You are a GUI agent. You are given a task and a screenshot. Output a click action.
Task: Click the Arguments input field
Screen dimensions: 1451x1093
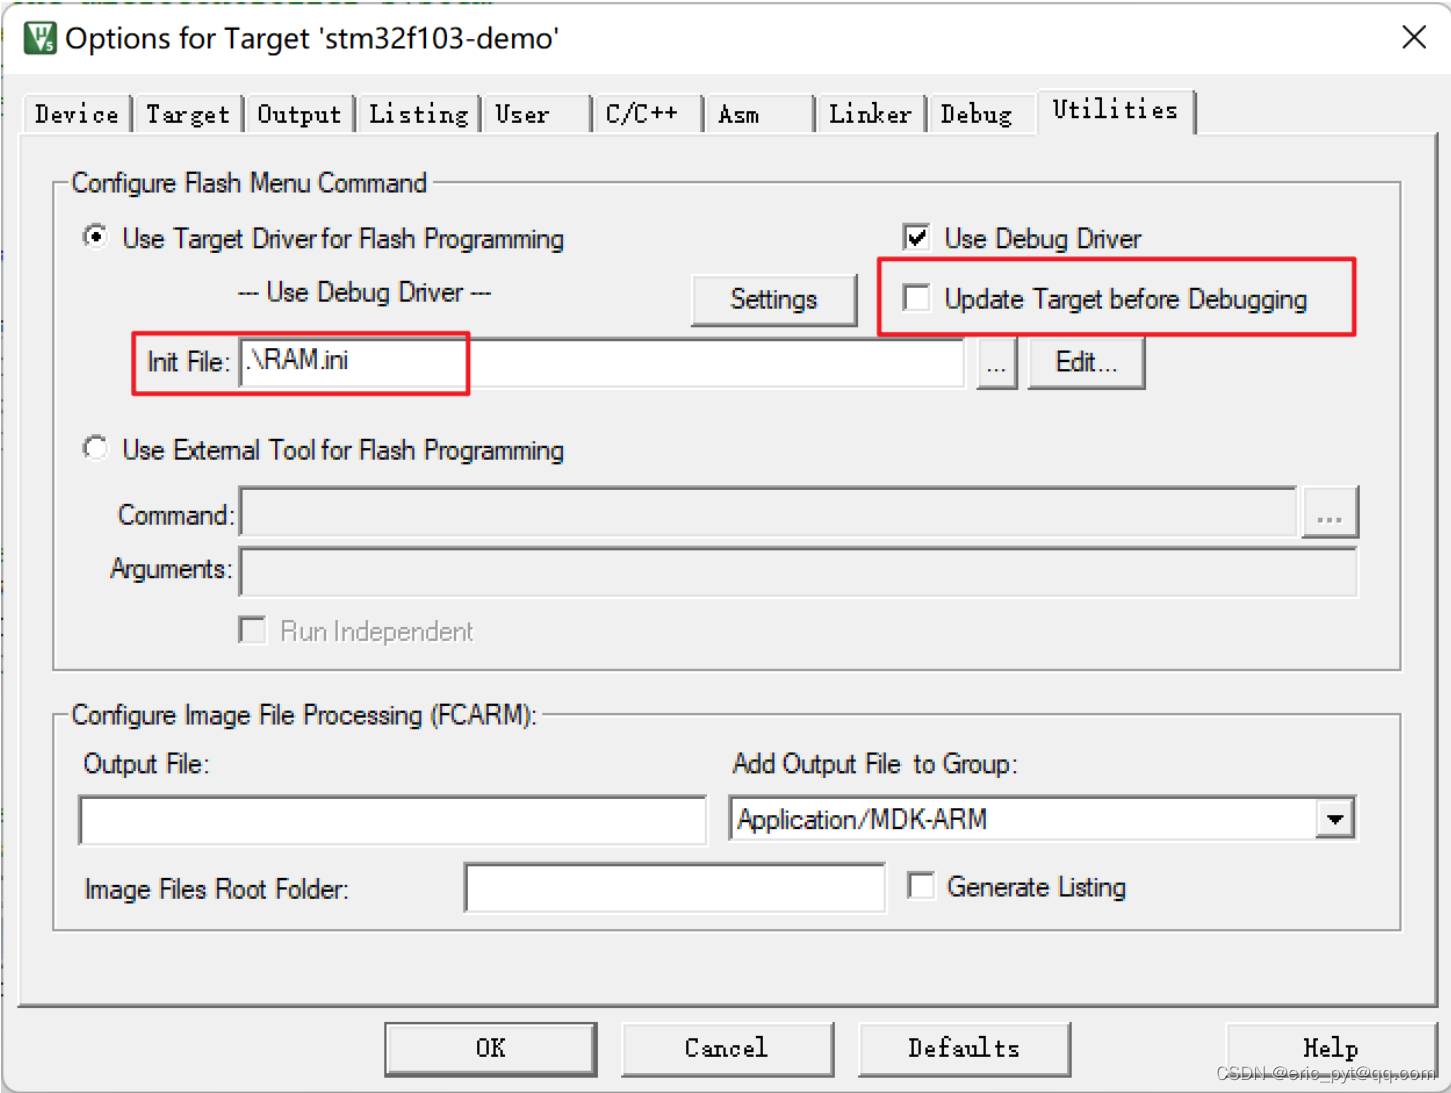click(x=798, y=571)
